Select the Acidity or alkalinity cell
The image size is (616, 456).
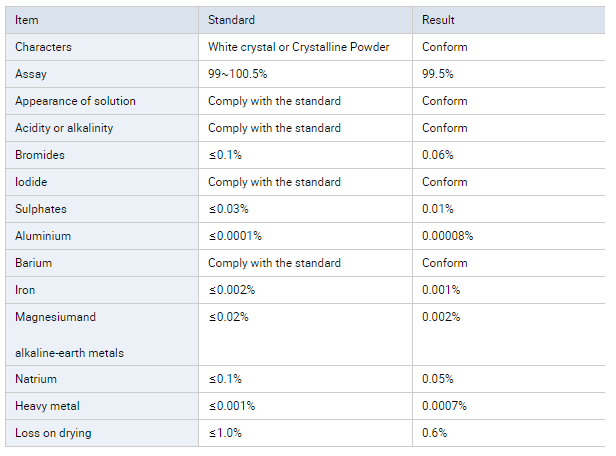click(x=66, y=128)
